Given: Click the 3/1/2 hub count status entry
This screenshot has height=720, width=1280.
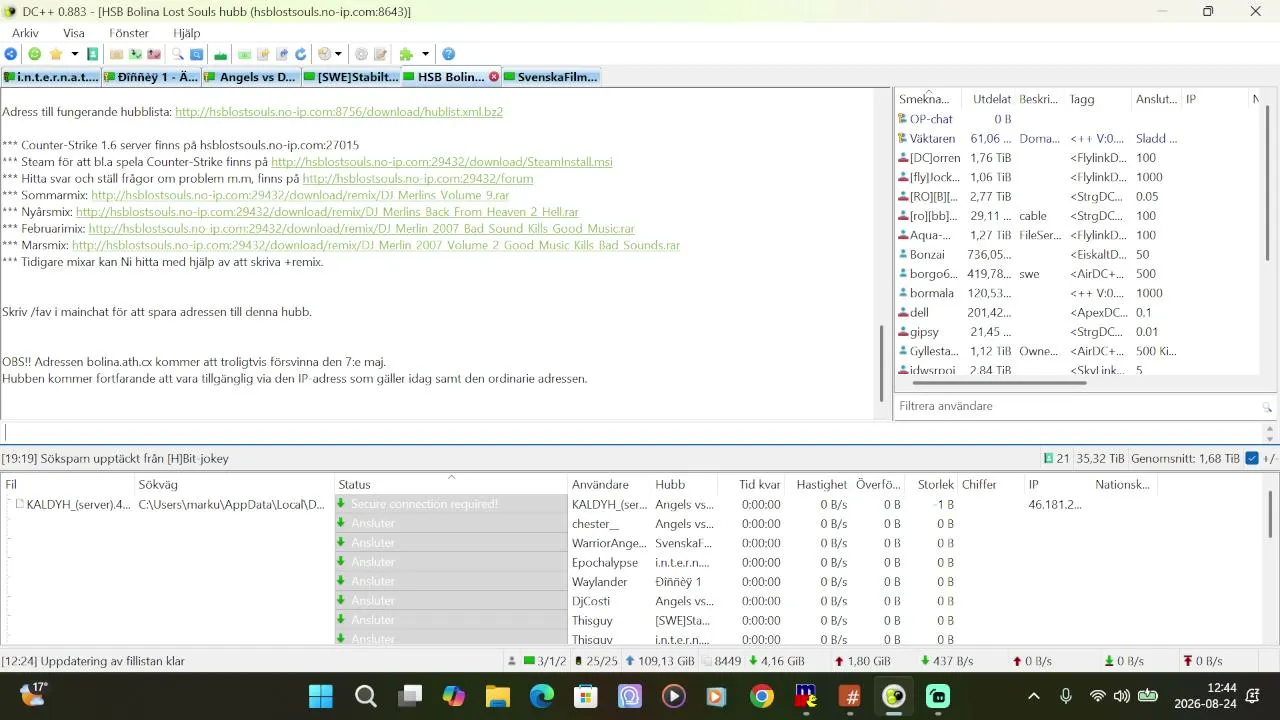Looking at the screenshot, I should point(544,662).
